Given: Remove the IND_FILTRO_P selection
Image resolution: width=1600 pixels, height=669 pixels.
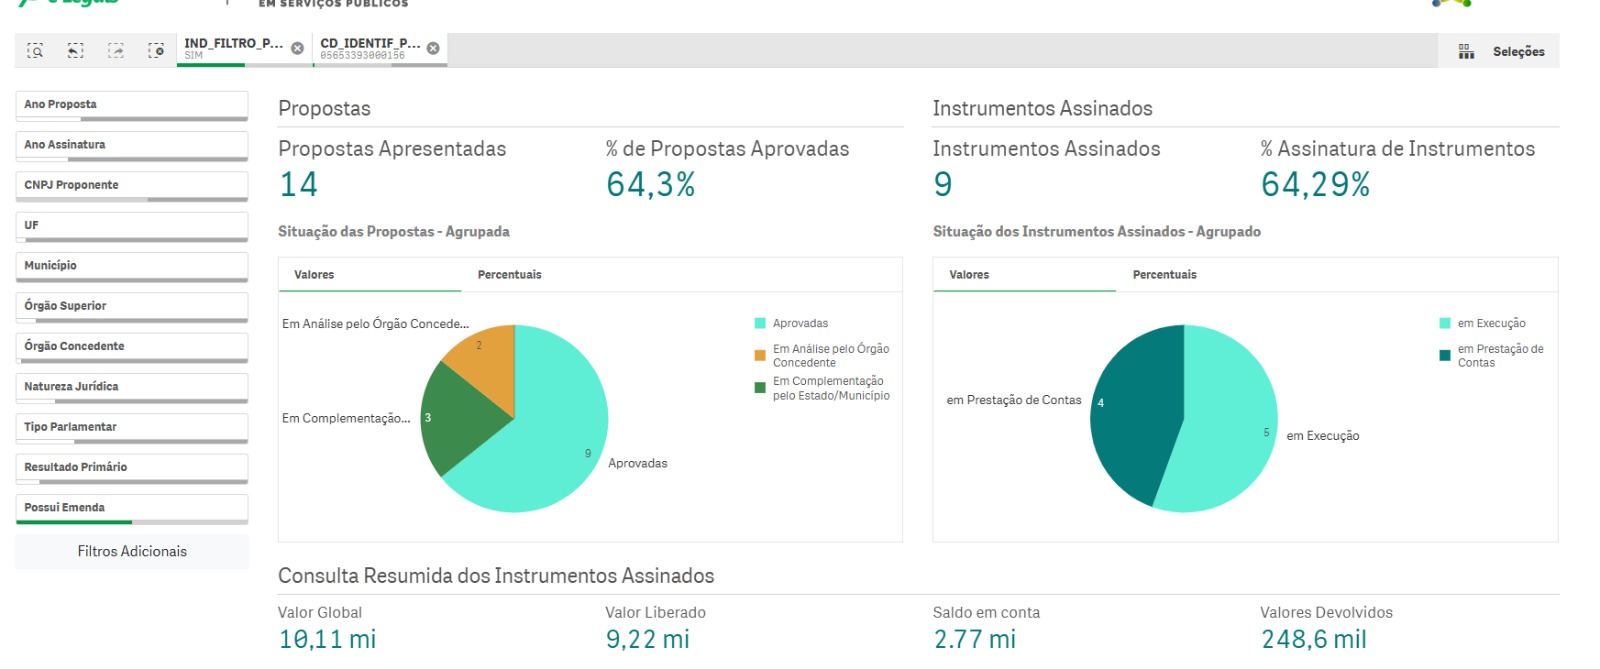Looking at the screenshot, I should pyautogui.click(x=297, y=48).
